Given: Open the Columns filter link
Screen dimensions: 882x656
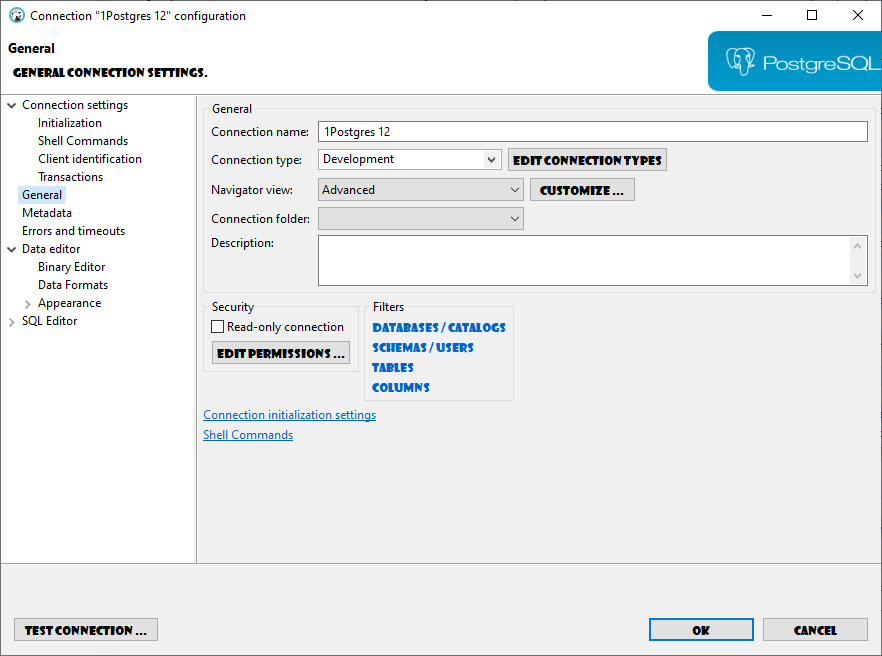Looking at the screenshot, I should pyautogui.click(x=400, y=388).
